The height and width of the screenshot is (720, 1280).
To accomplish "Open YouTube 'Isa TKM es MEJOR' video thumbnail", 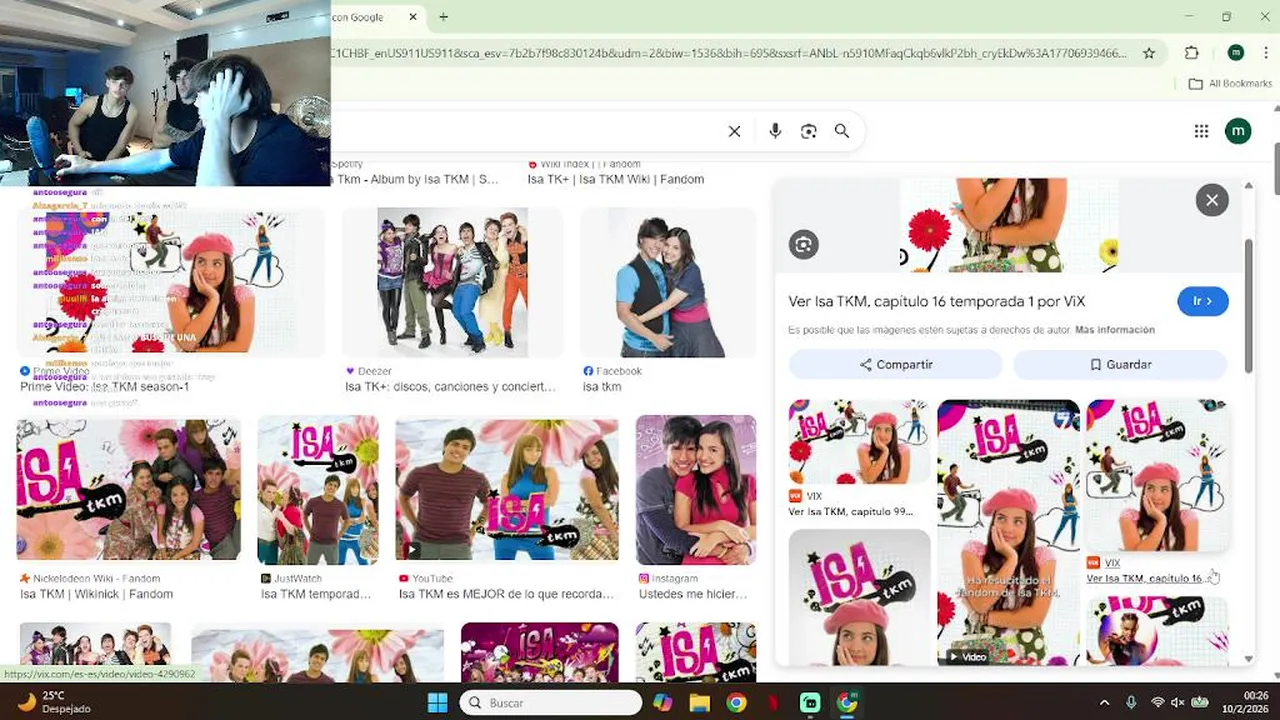I will click(507, 489).
